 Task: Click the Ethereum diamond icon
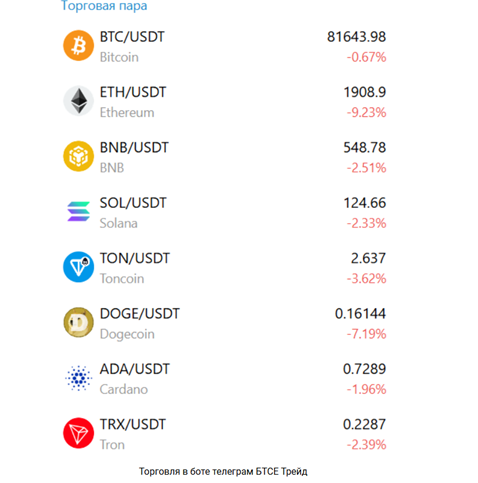click(x=78, y=101)
